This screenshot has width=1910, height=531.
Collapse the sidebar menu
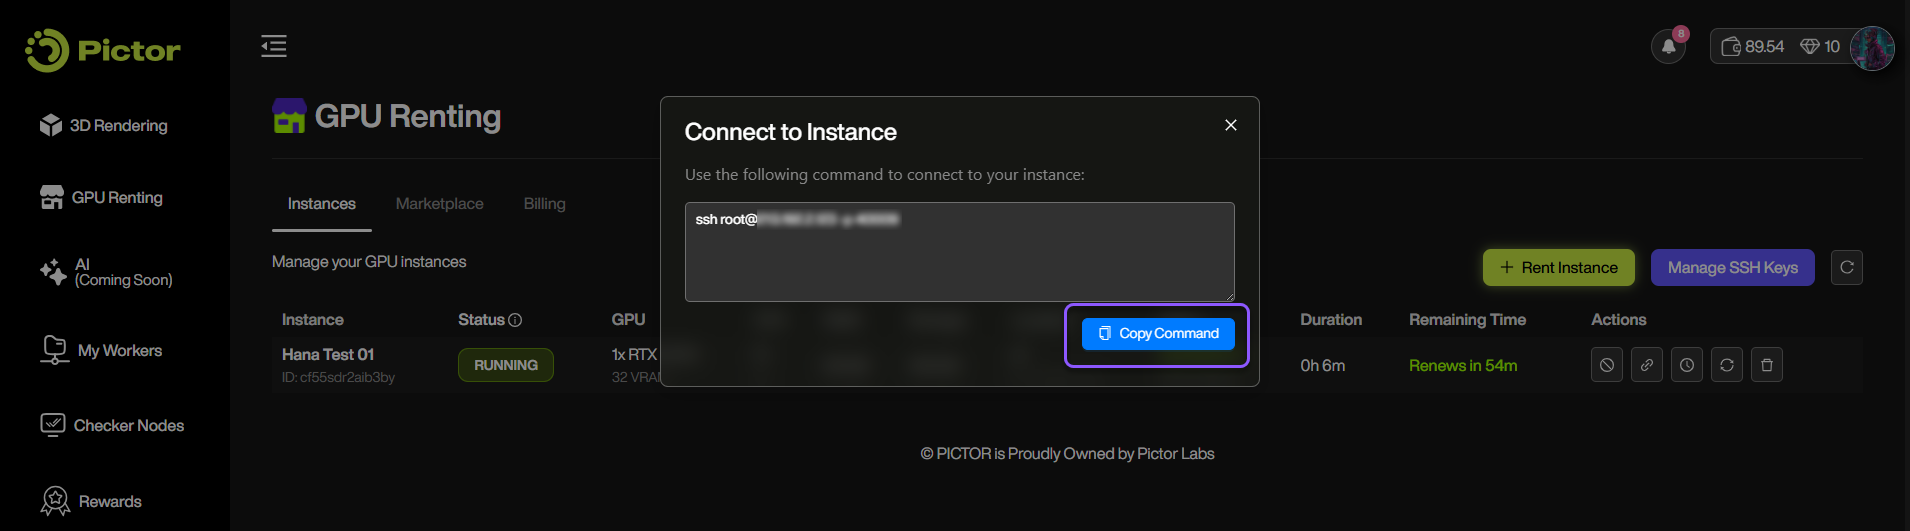[x=274, y=46]
